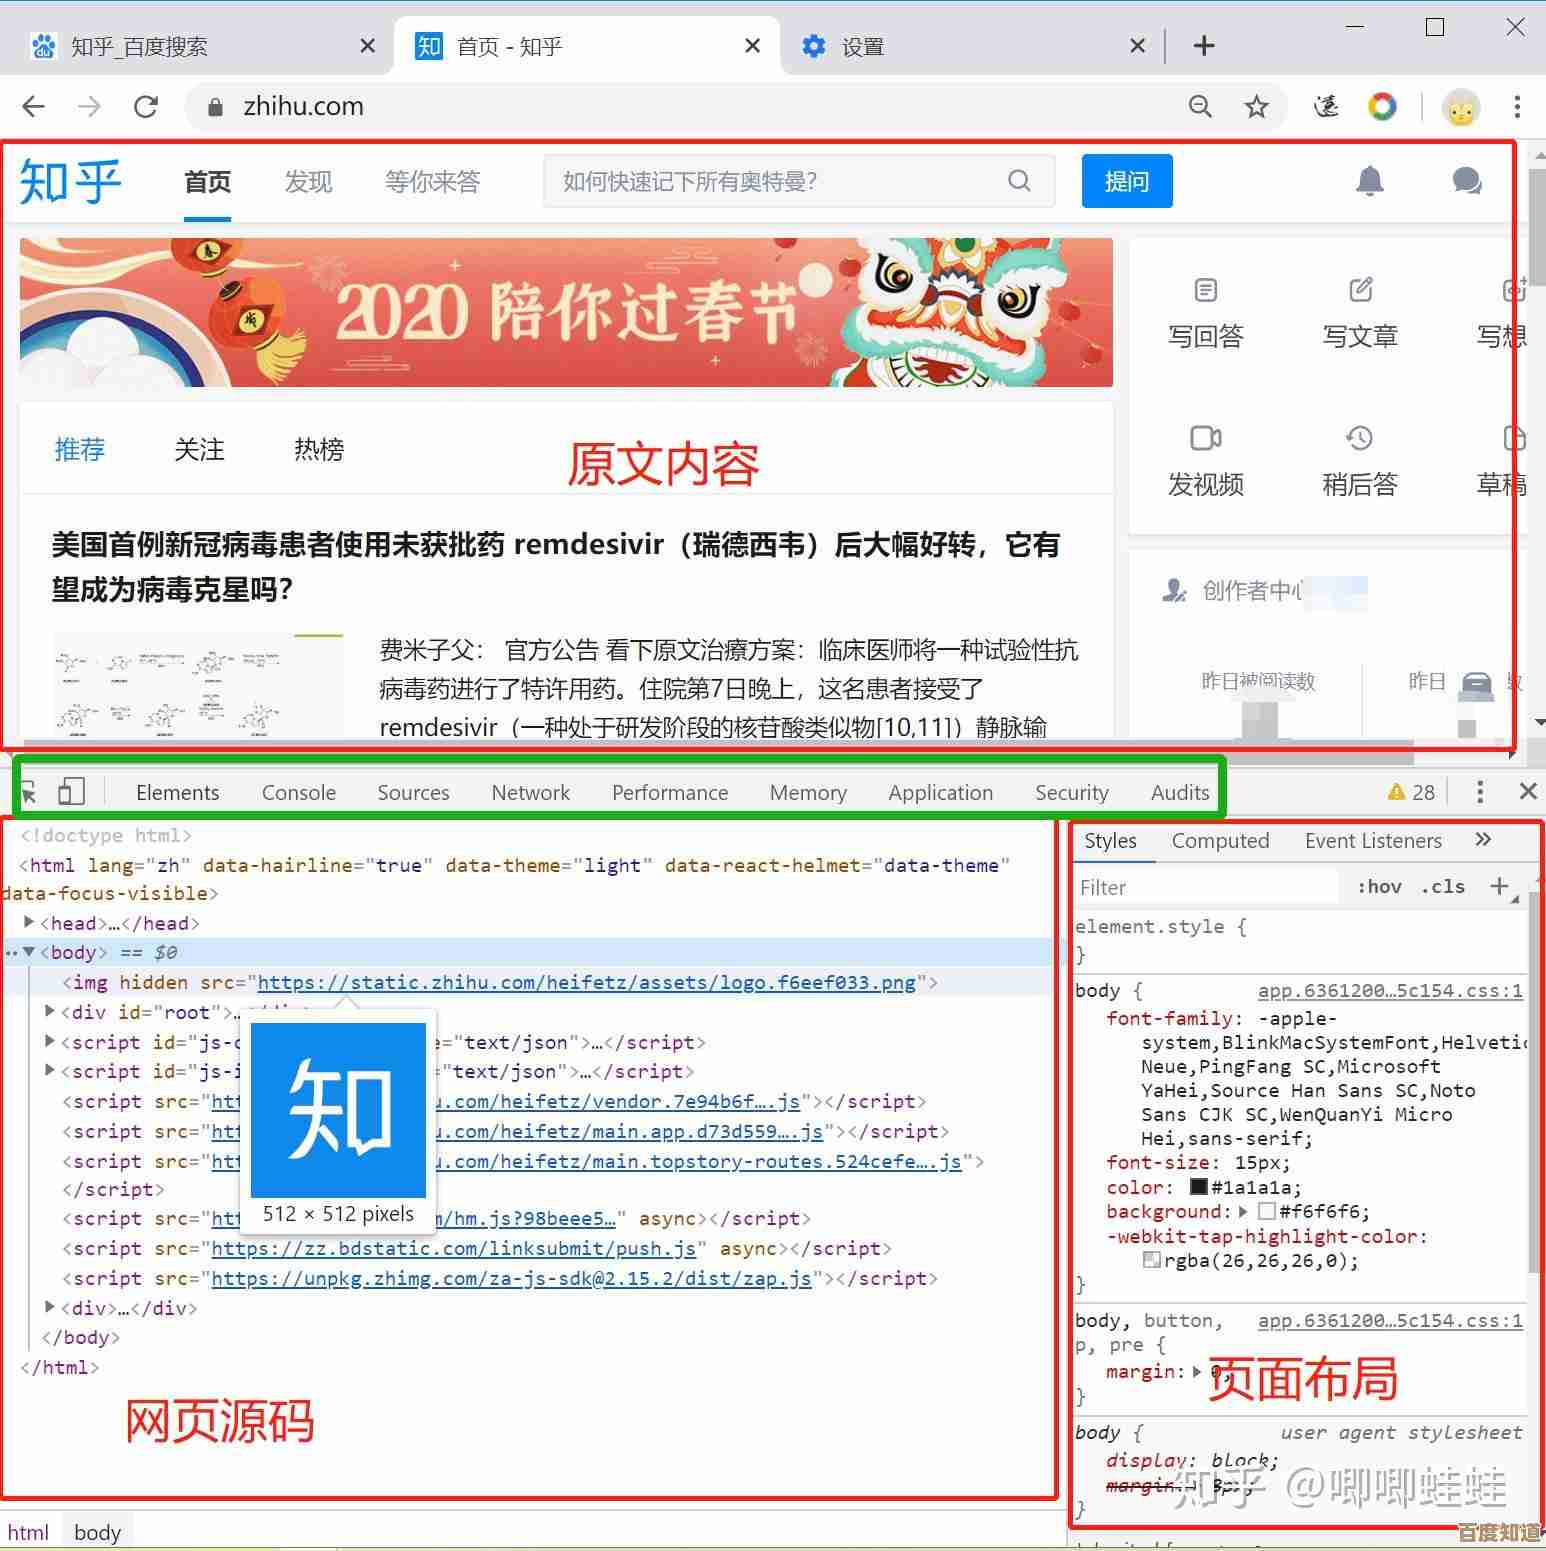This screenshot has width=1546, height=1551.
Task: Open the DevTools three-dot options menu
Action: pos(1479,791)
